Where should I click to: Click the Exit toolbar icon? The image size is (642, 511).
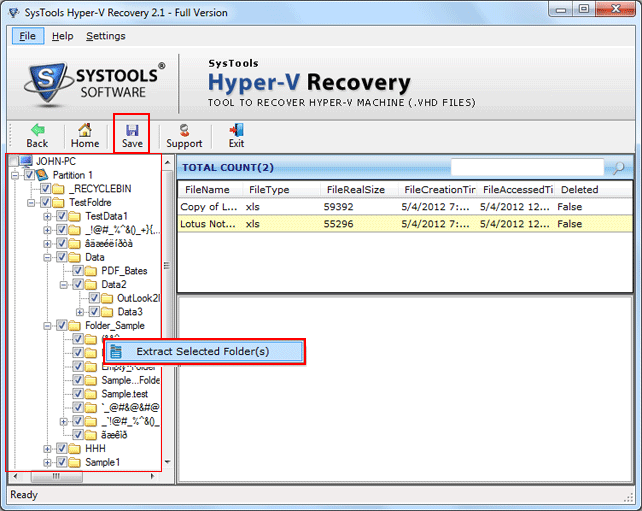236,130
